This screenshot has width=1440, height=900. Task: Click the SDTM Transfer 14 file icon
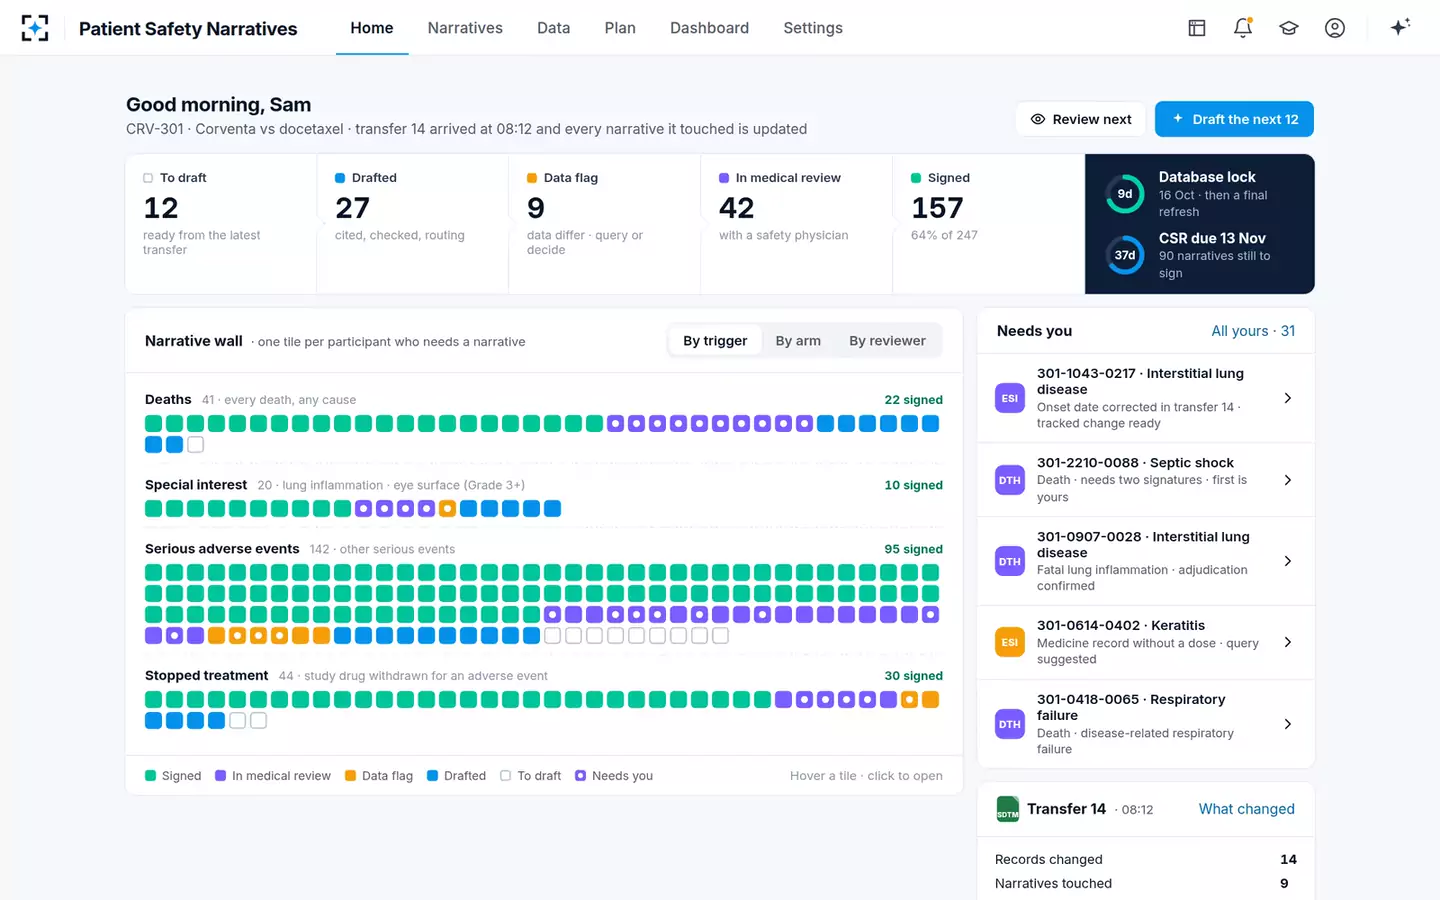click(x=1008, y=809)
